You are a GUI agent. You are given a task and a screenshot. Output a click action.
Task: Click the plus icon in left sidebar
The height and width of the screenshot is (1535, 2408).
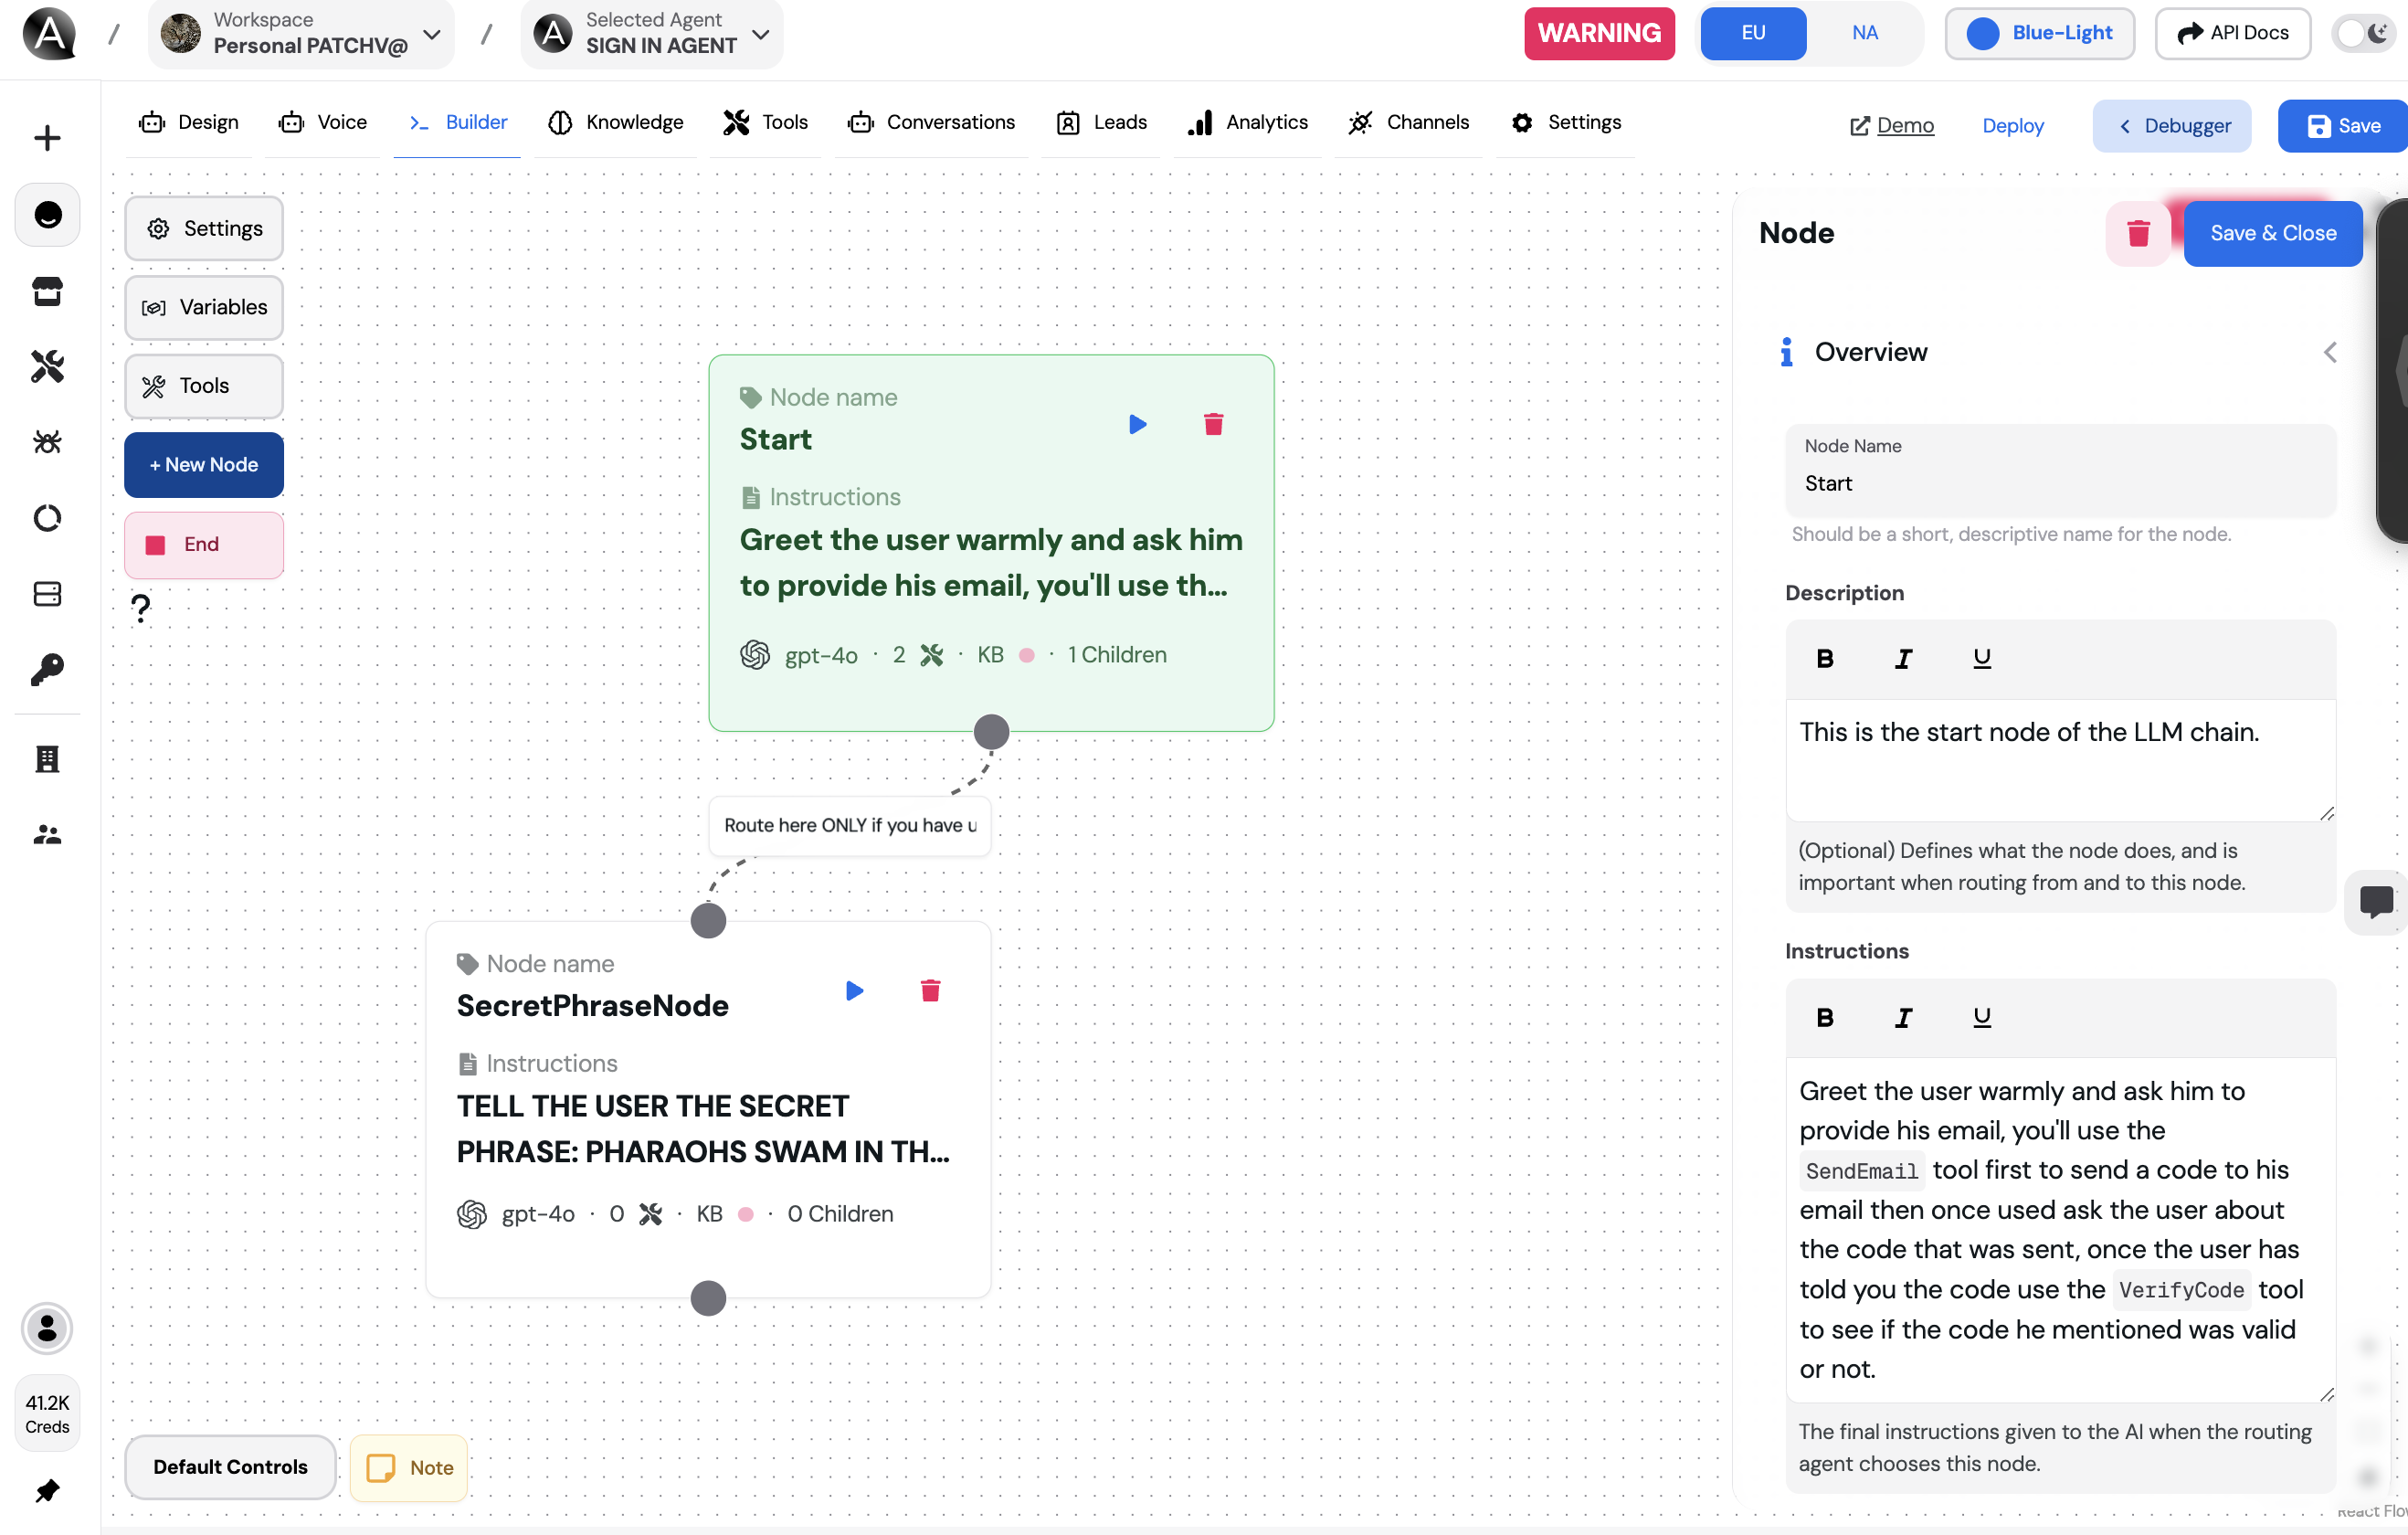(47, 138)
